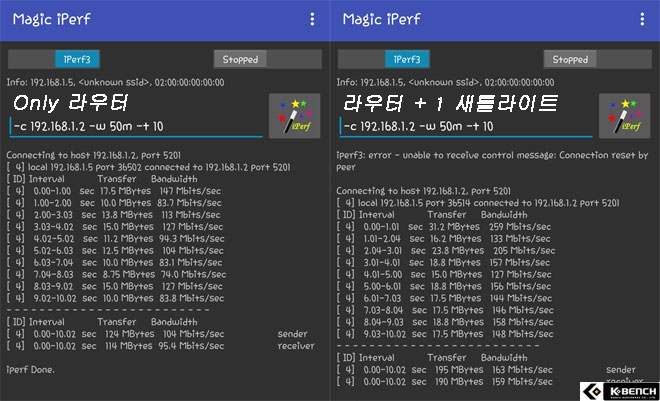Focus the command input field in right panel
Image resolution: width=660 pixels, height=401 pixels.
click(x=466, y=127)
